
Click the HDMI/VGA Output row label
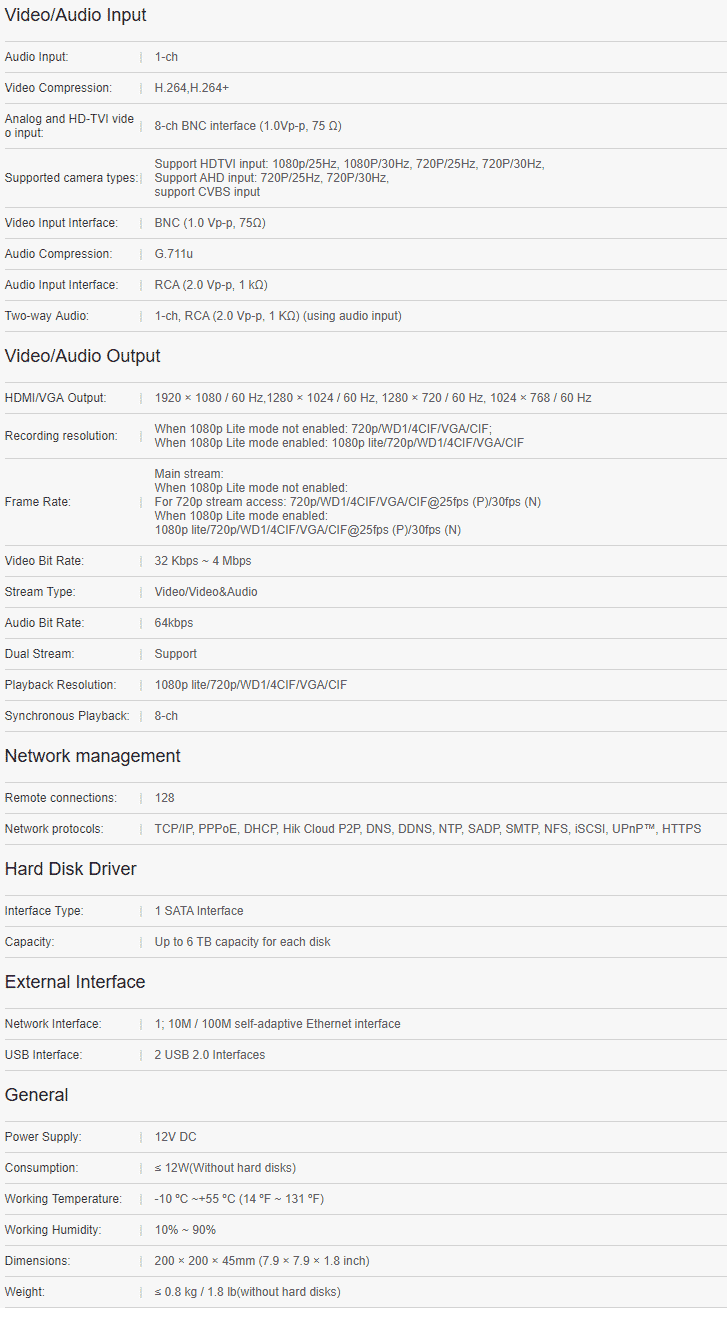55,398
